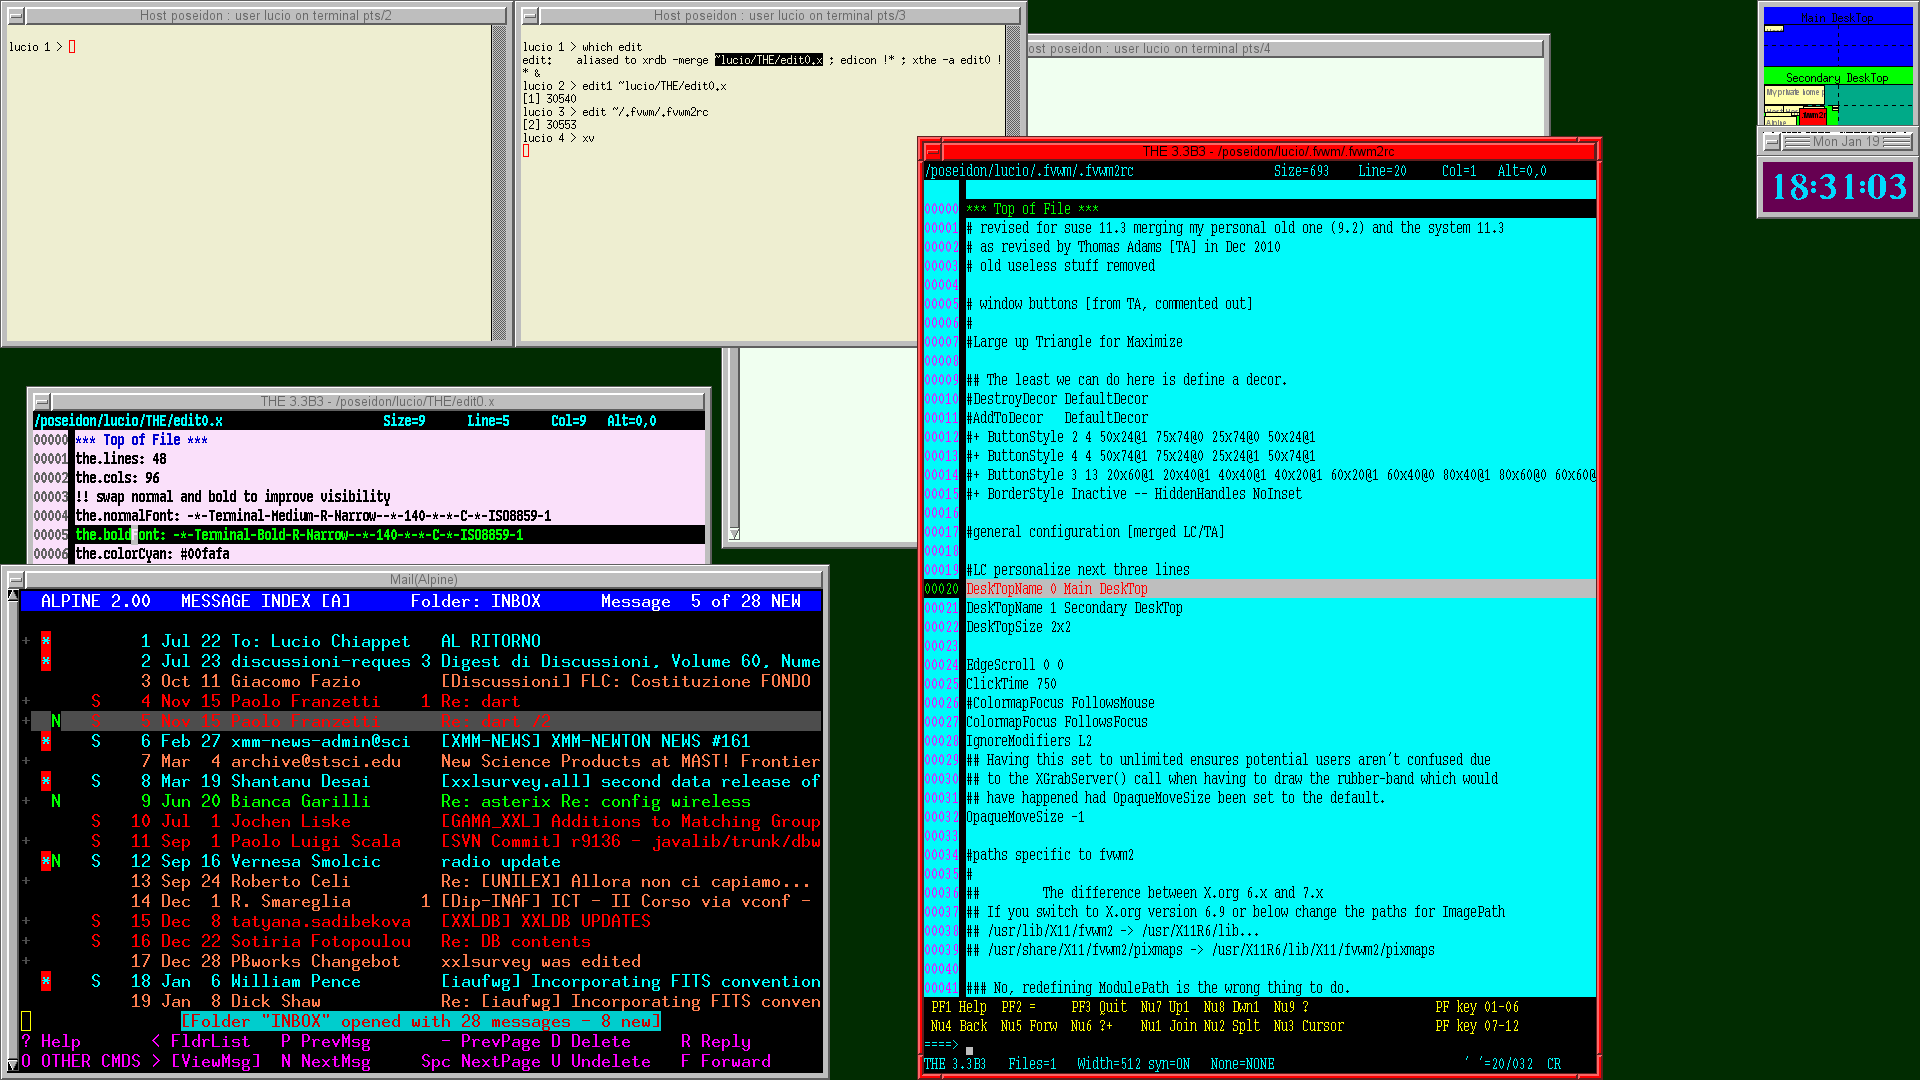
Task: Select message 12 'radio update' from Vernesa Smolcic
Action: [421, 862]
